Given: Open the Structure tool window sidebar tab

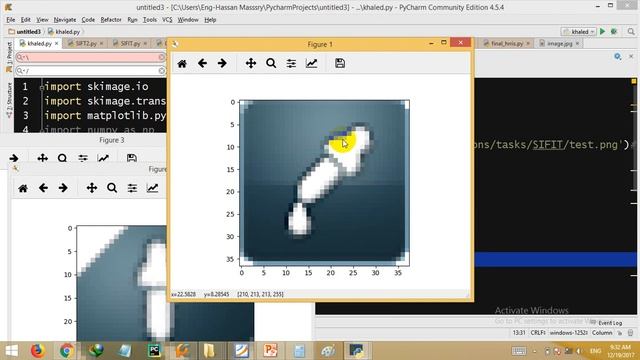Looking at the screenshot, I should (x=9, y=100).
